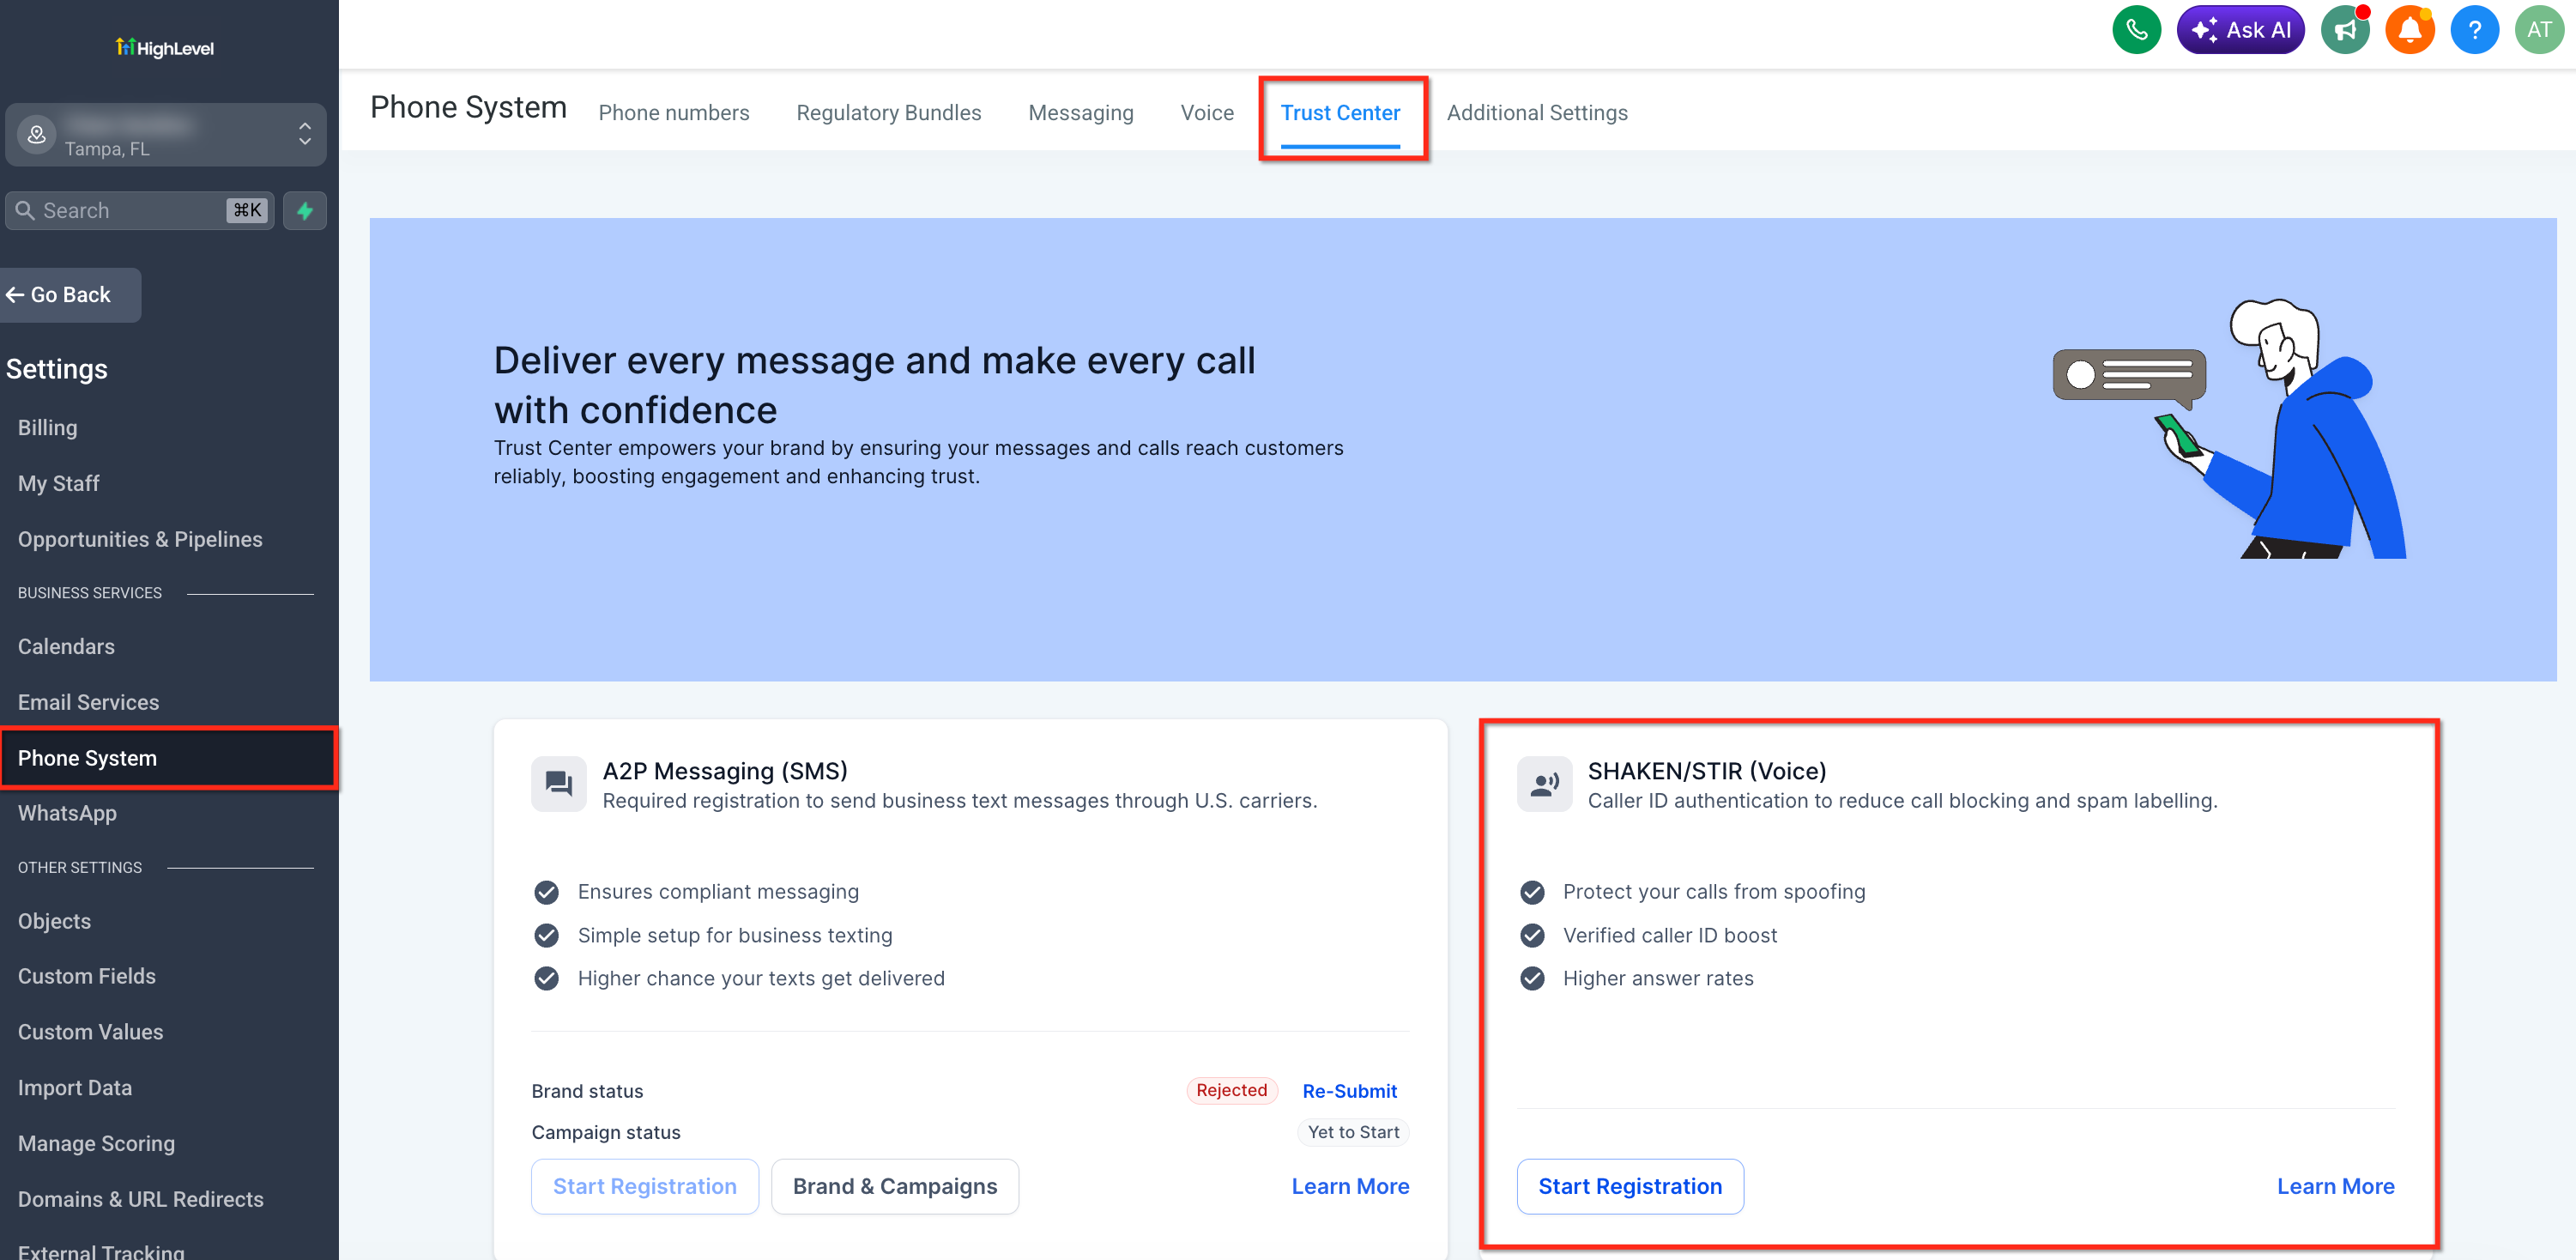Click the HighLevel logo
Image resolution: width=2576 pixels, height=1260 pixels.
pyautogui.click(x=165, y=48)
